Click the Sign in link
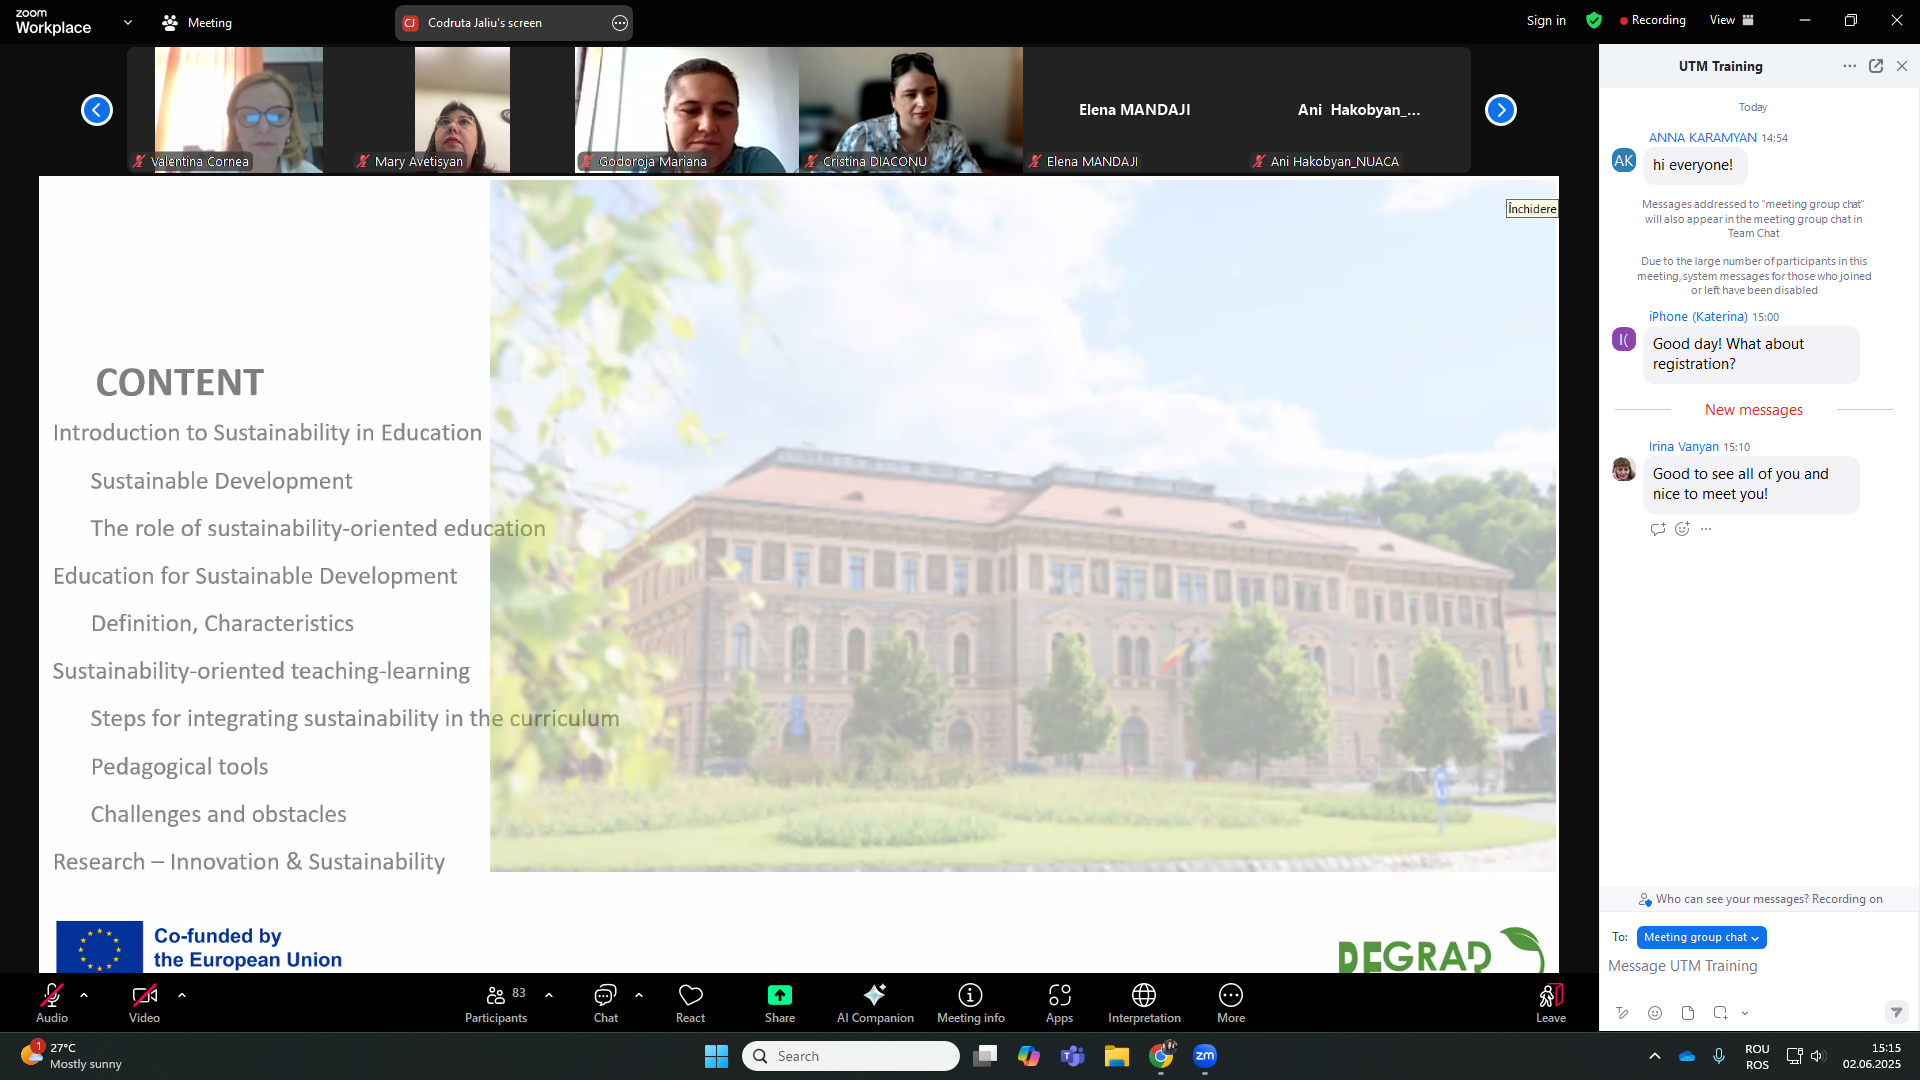This screenshot has height=1080, width=1920. tap(1545, 20)
